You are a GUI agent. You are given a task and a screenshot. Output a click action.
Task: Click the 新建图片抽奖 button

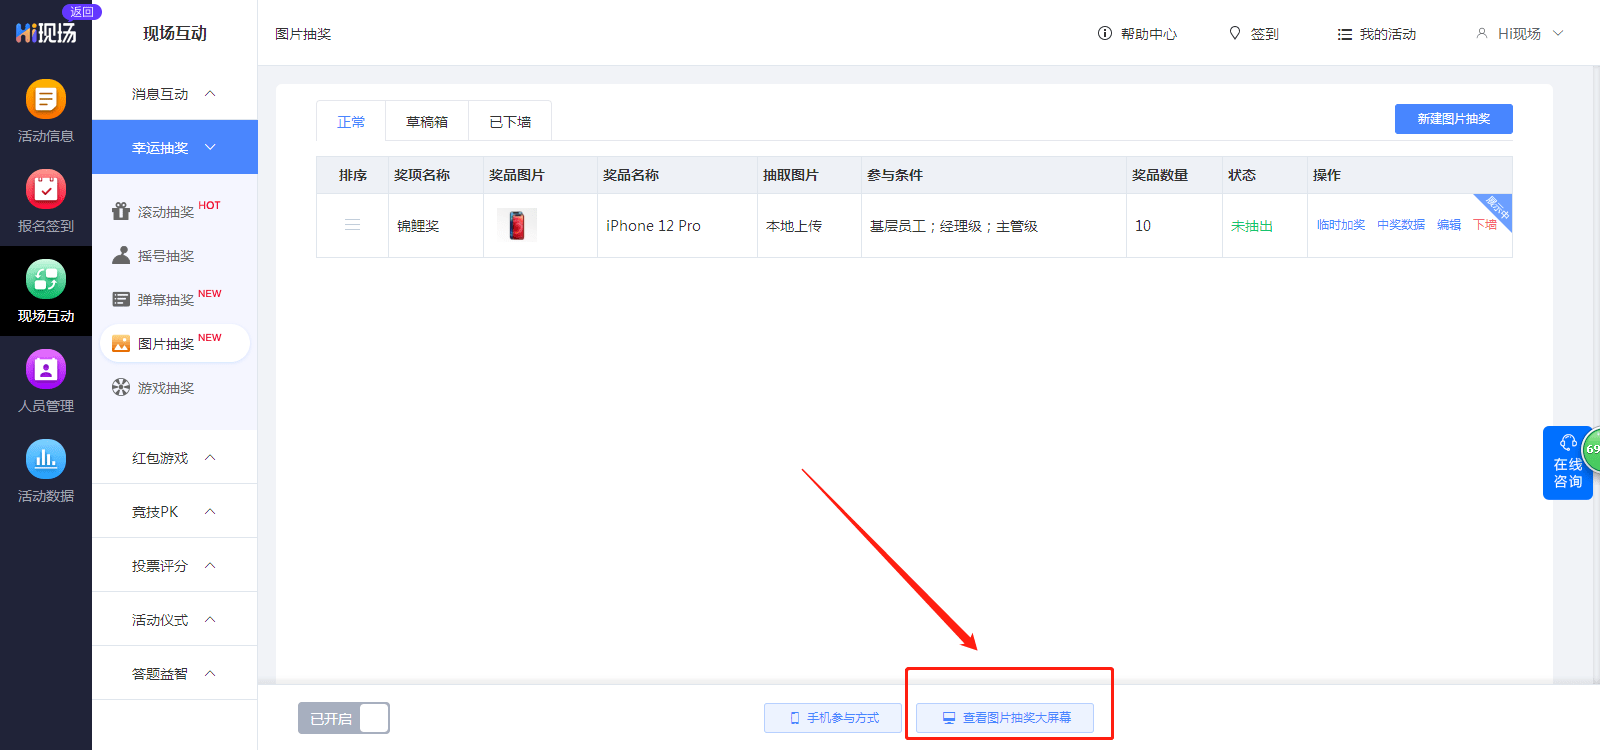click(1453, 119)
